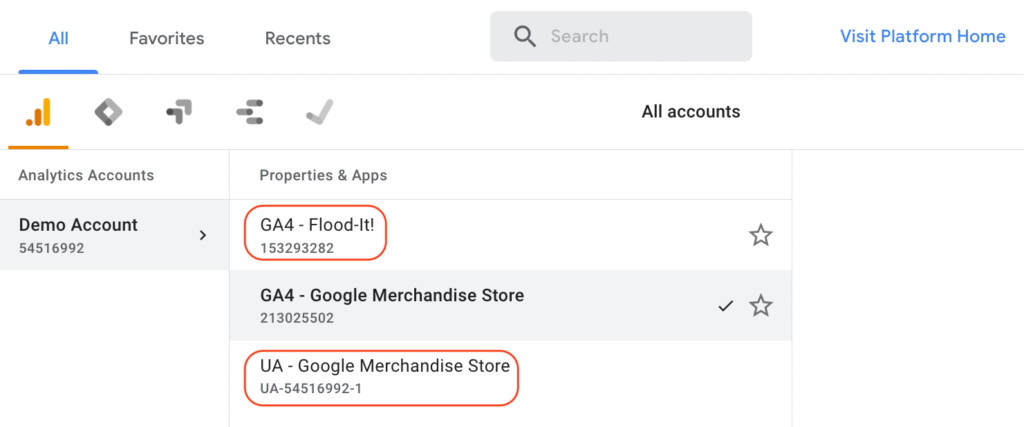This screenshot has height=427, width=1024.
Task: Switch to the Recents tab
Action: tap(297, 38)
